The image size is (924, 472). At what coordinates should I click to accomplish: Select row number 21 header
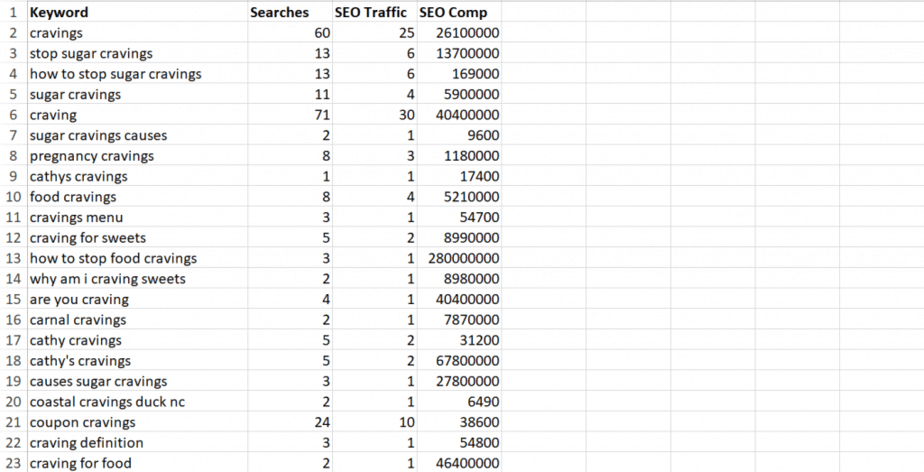pos(12,422)
